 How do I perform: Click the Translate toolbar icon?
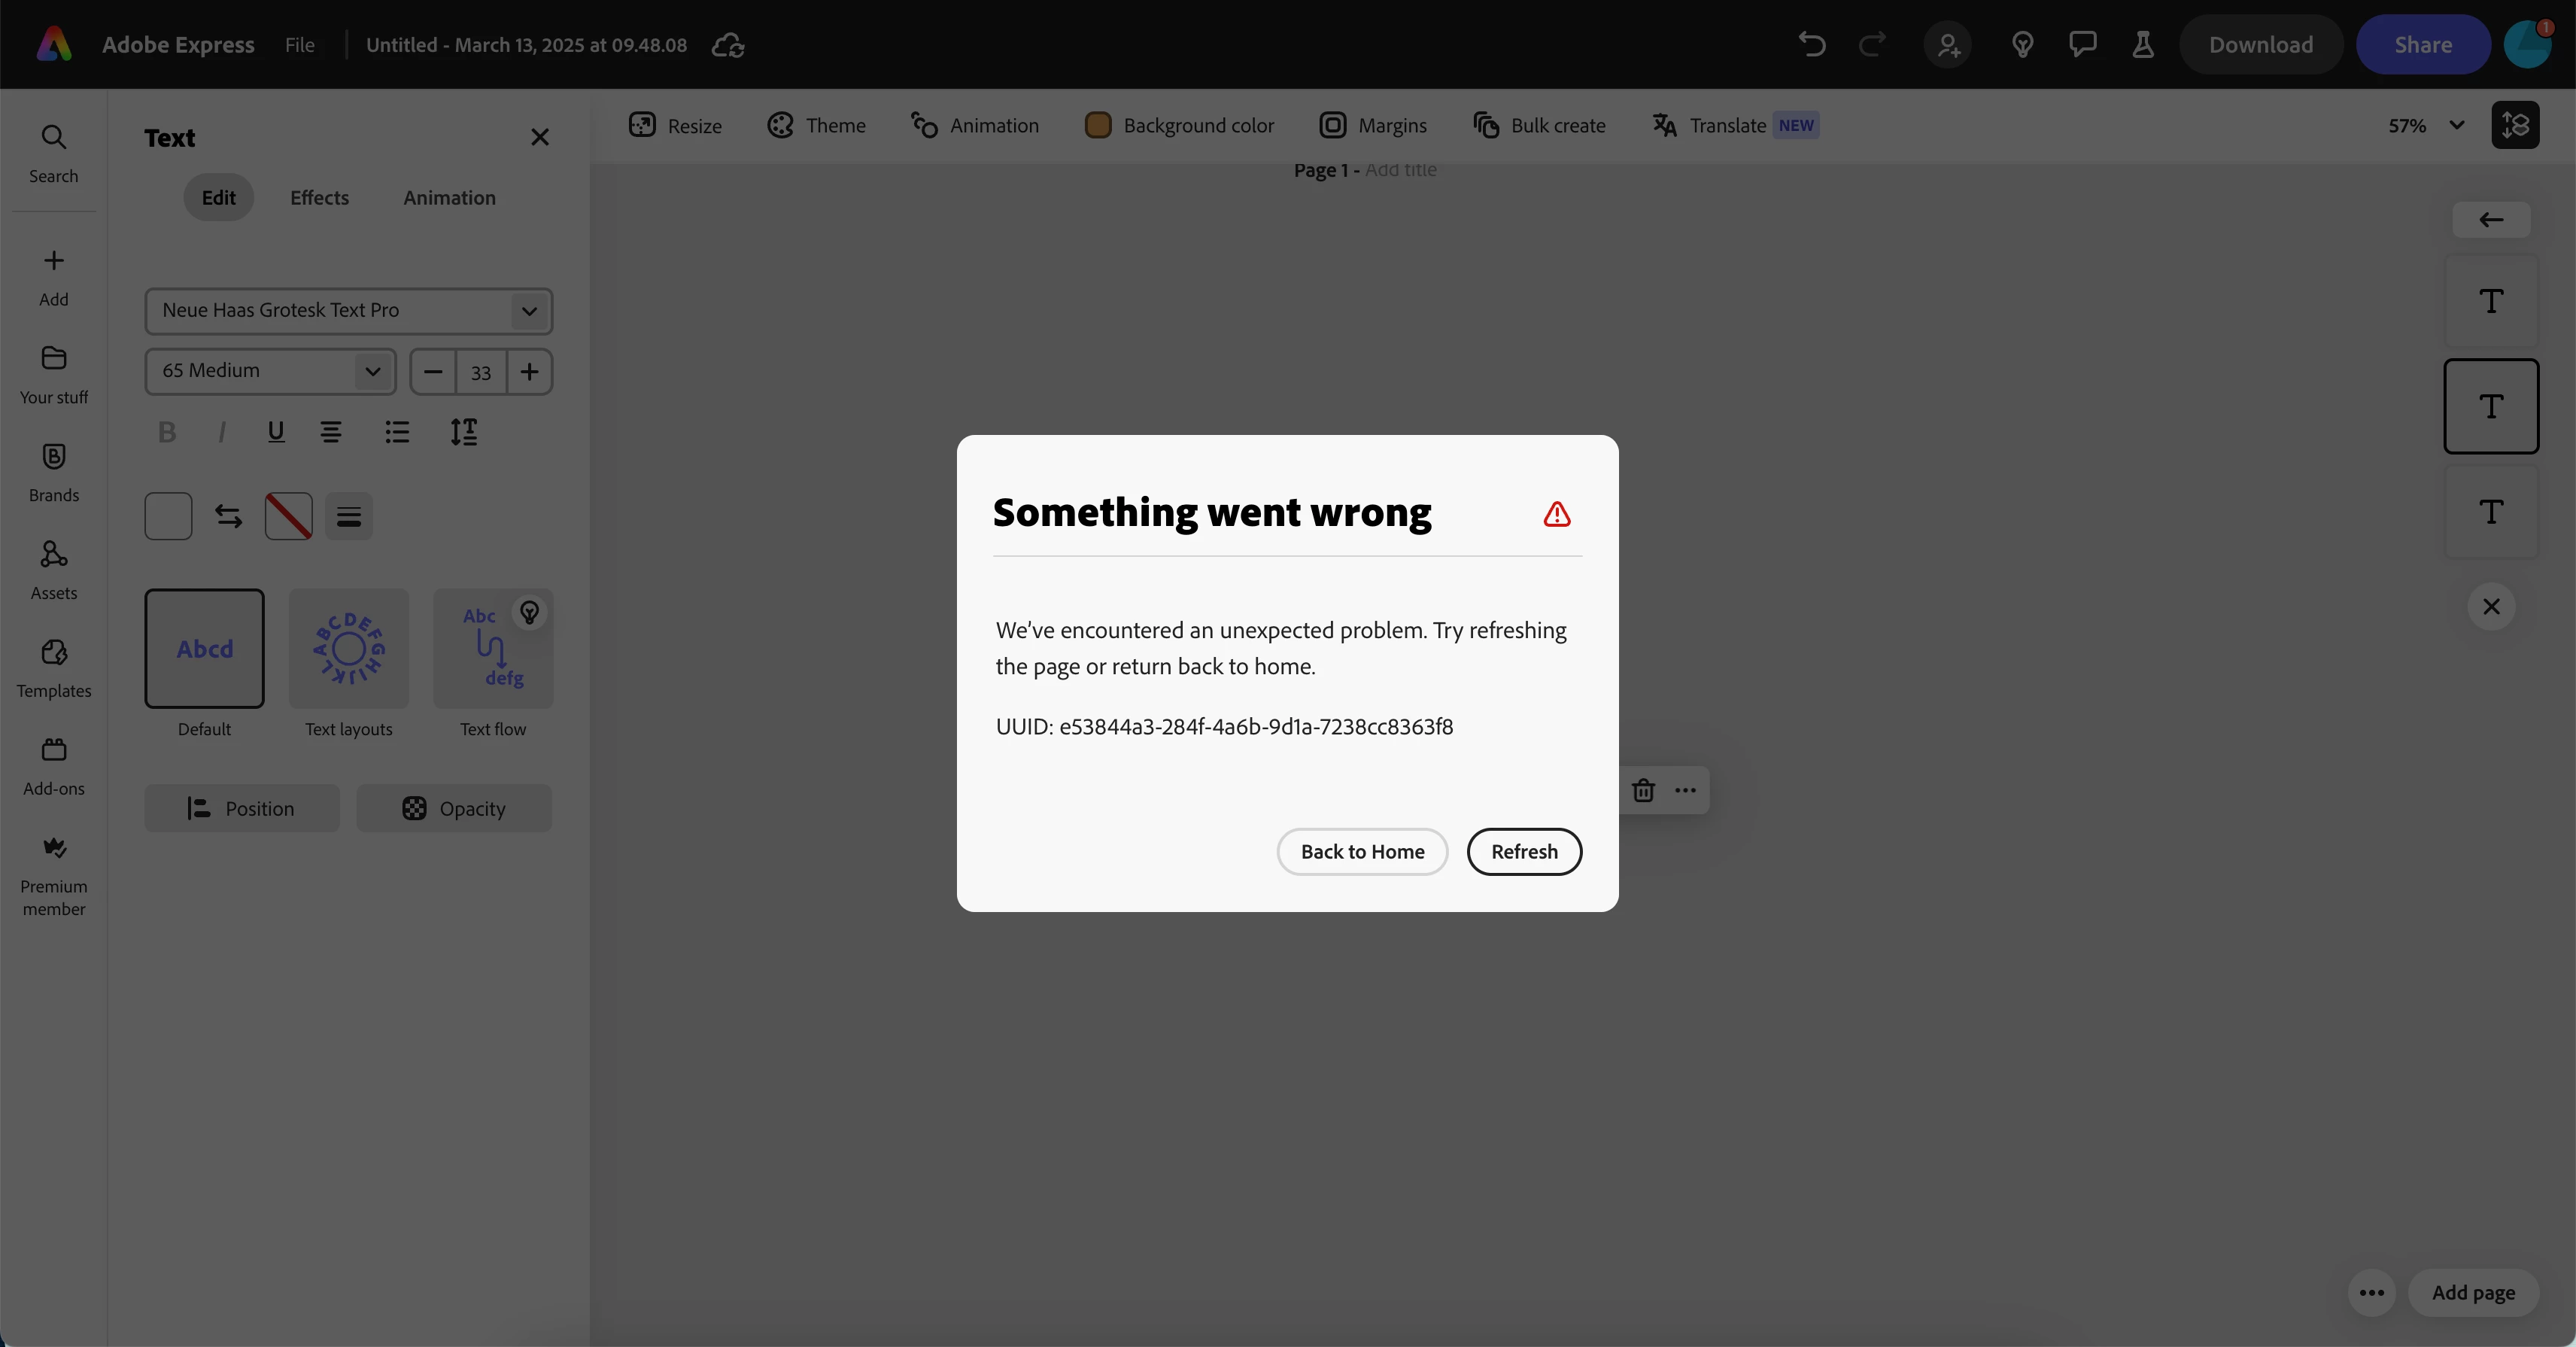tap(1664, 125)
